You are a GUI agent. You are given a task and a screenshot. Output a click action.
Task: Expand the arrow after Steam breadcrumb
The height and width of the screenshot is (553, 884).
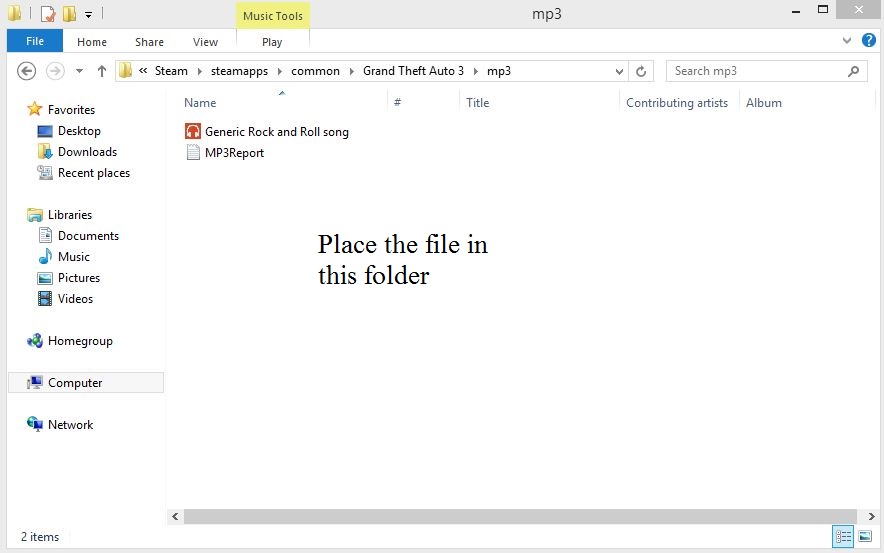(200, 71)
